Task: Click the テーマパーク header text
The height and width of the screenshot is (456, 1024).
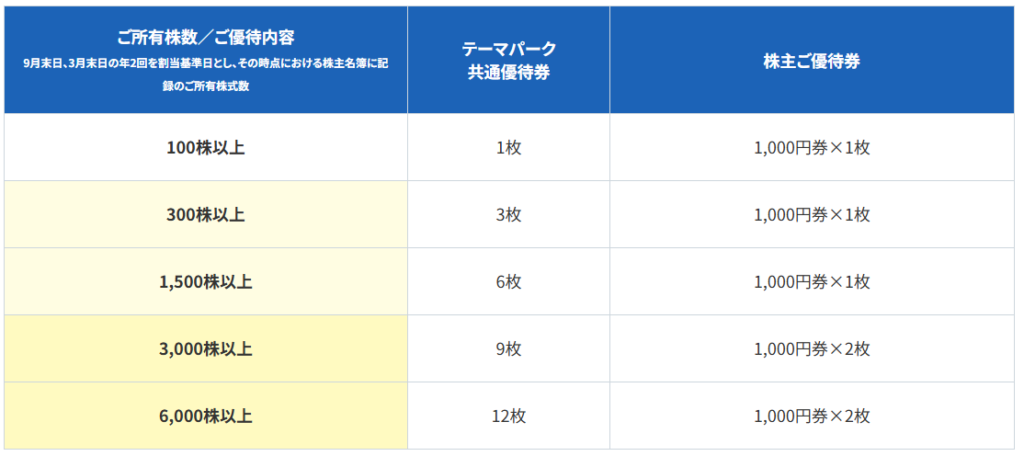Action: point(508,48)
